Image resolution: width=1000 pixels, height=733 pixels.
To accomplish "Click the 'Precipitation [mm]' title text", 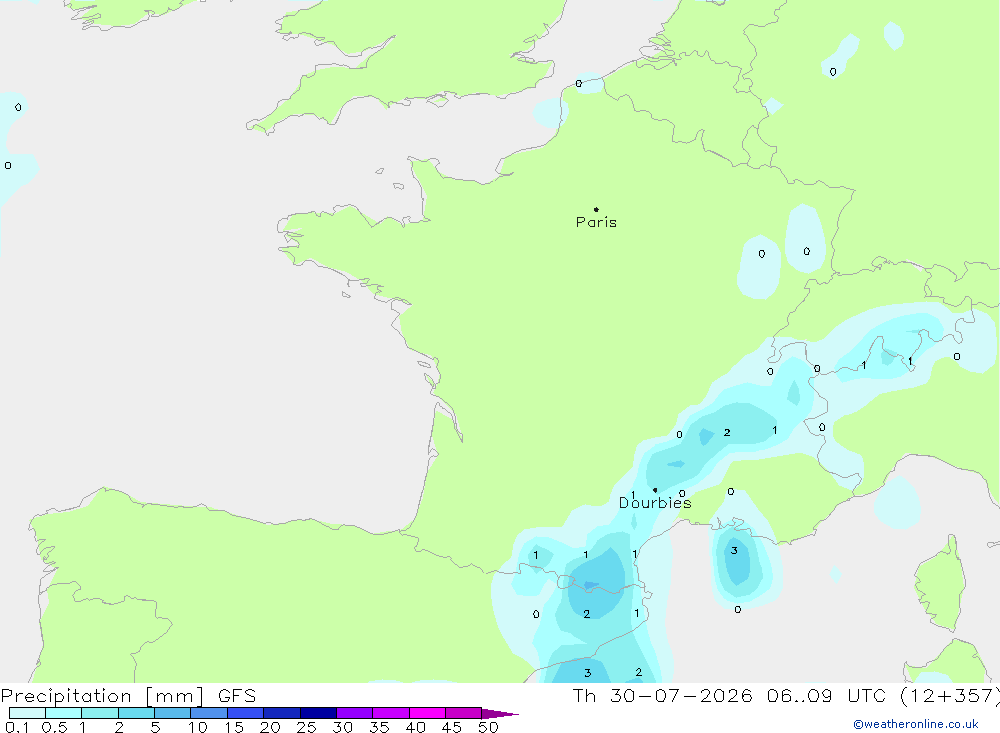I will (102, 696).
